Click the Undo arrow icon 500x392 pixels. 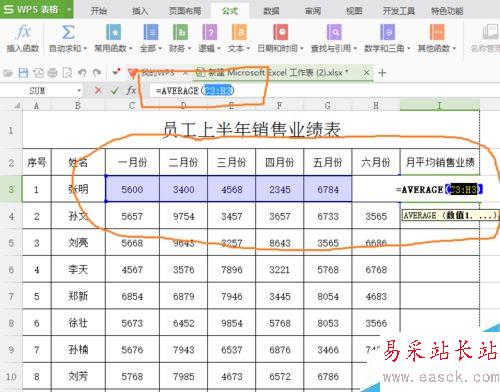coord(82,73)
